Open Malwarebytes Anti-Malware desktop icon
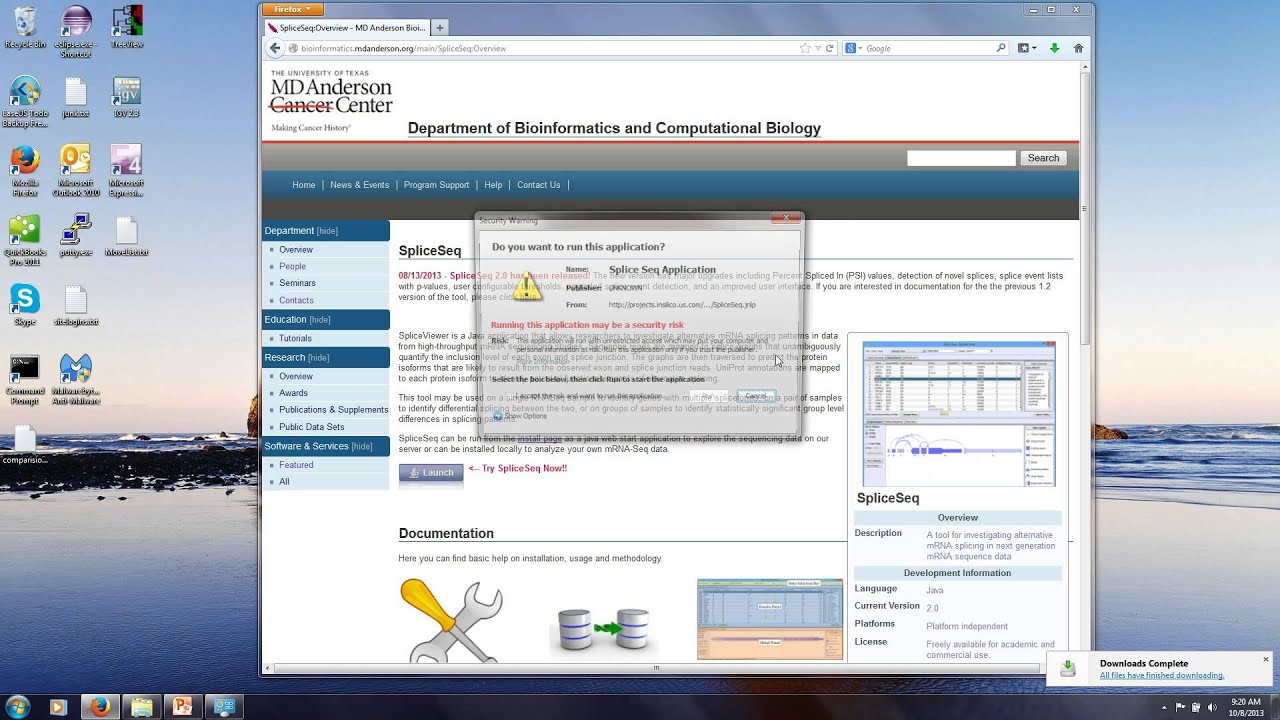 [76, 379]
